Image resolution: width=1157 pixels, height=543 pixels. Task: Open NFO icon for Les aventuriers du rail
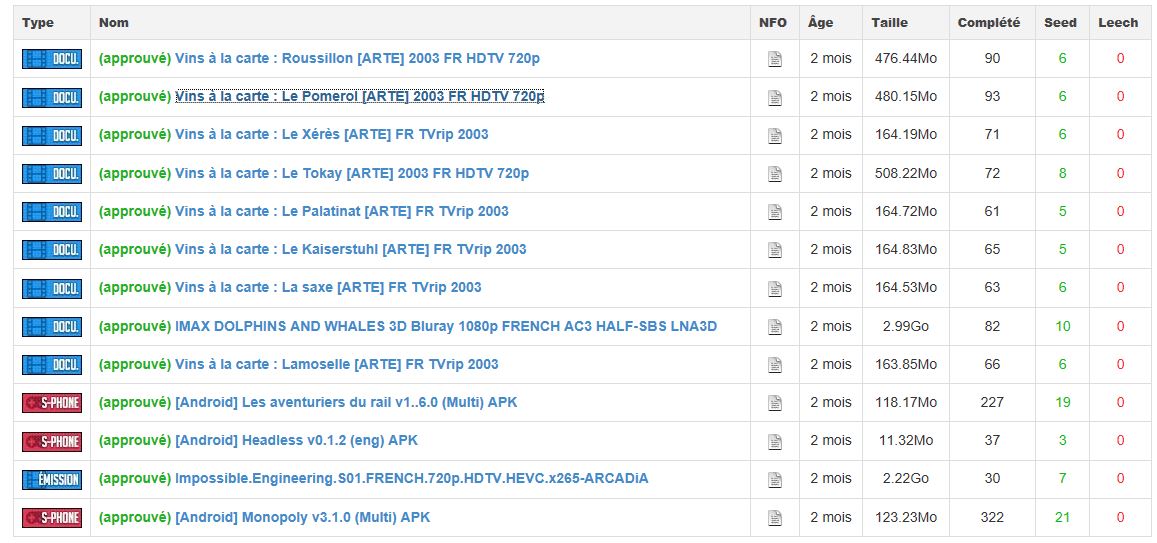774,403
